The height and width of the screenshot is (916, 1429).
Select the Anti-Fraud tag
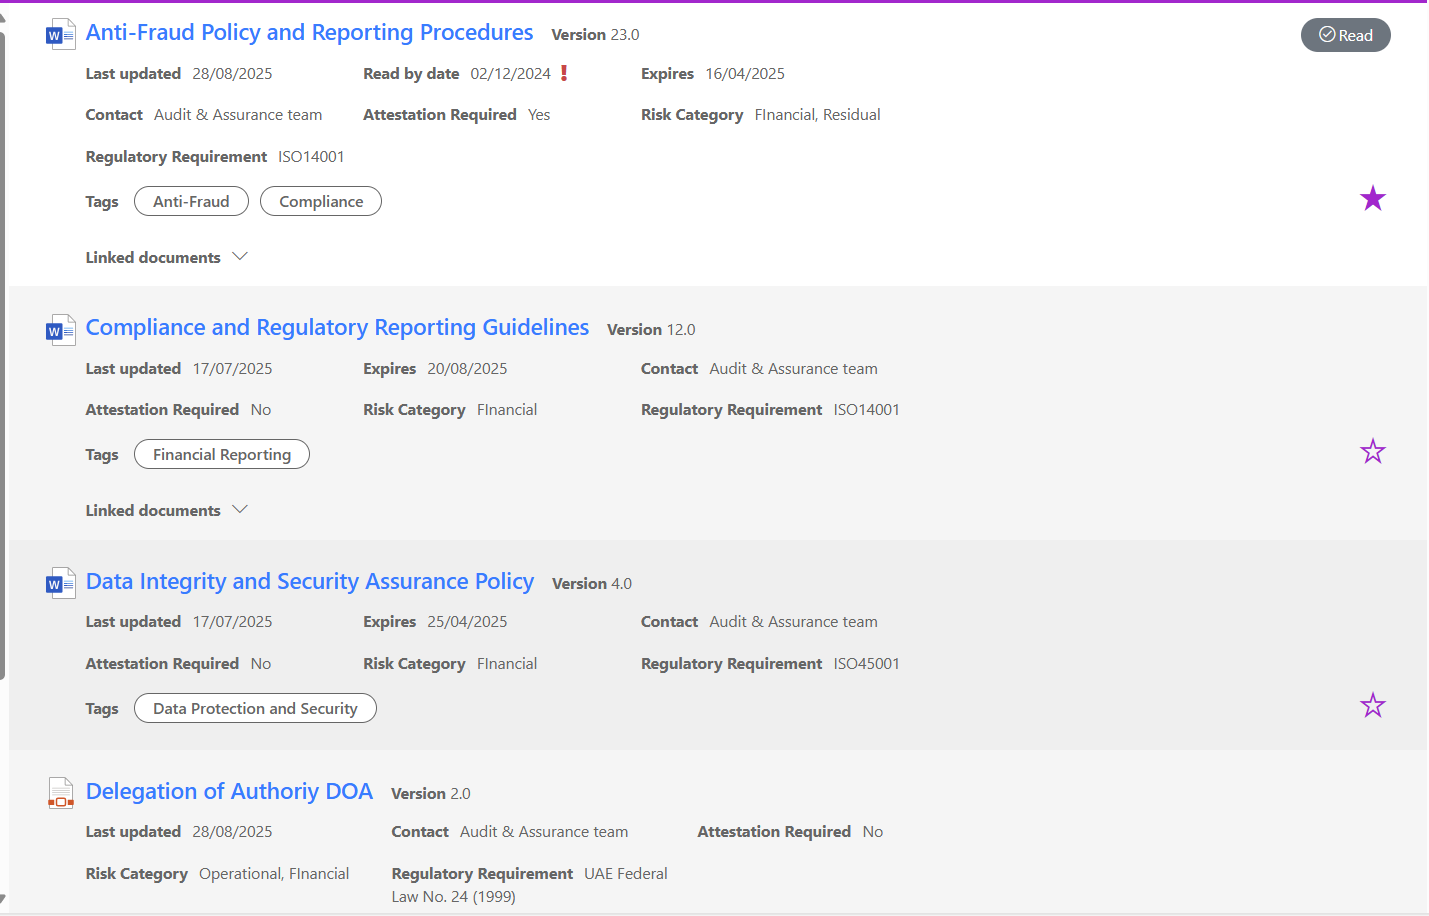tap(191, 201)
